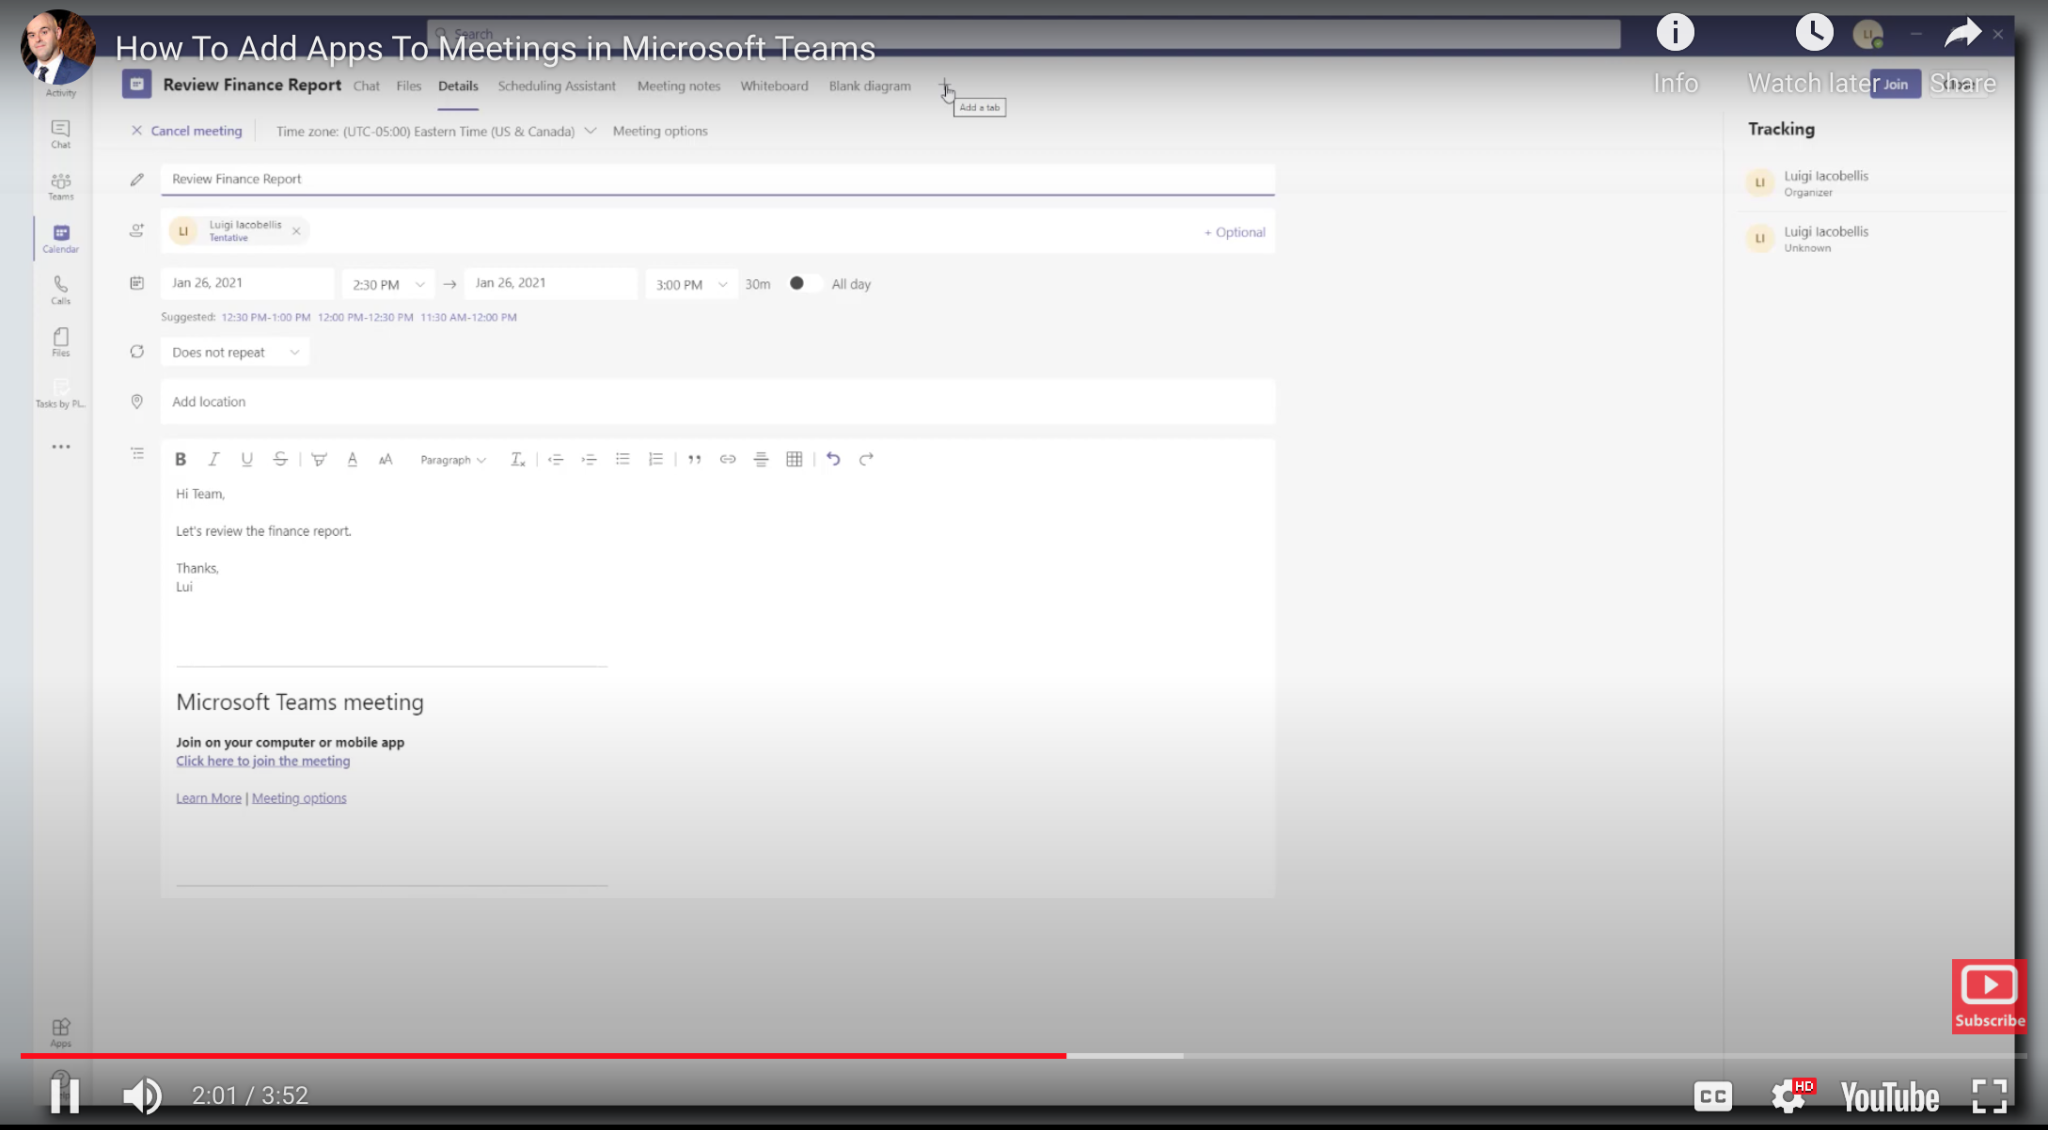Open the start date Jan 26, 2021 field
The width and height of the screenshot is (2048, 1130).
(x=247, y=283)
